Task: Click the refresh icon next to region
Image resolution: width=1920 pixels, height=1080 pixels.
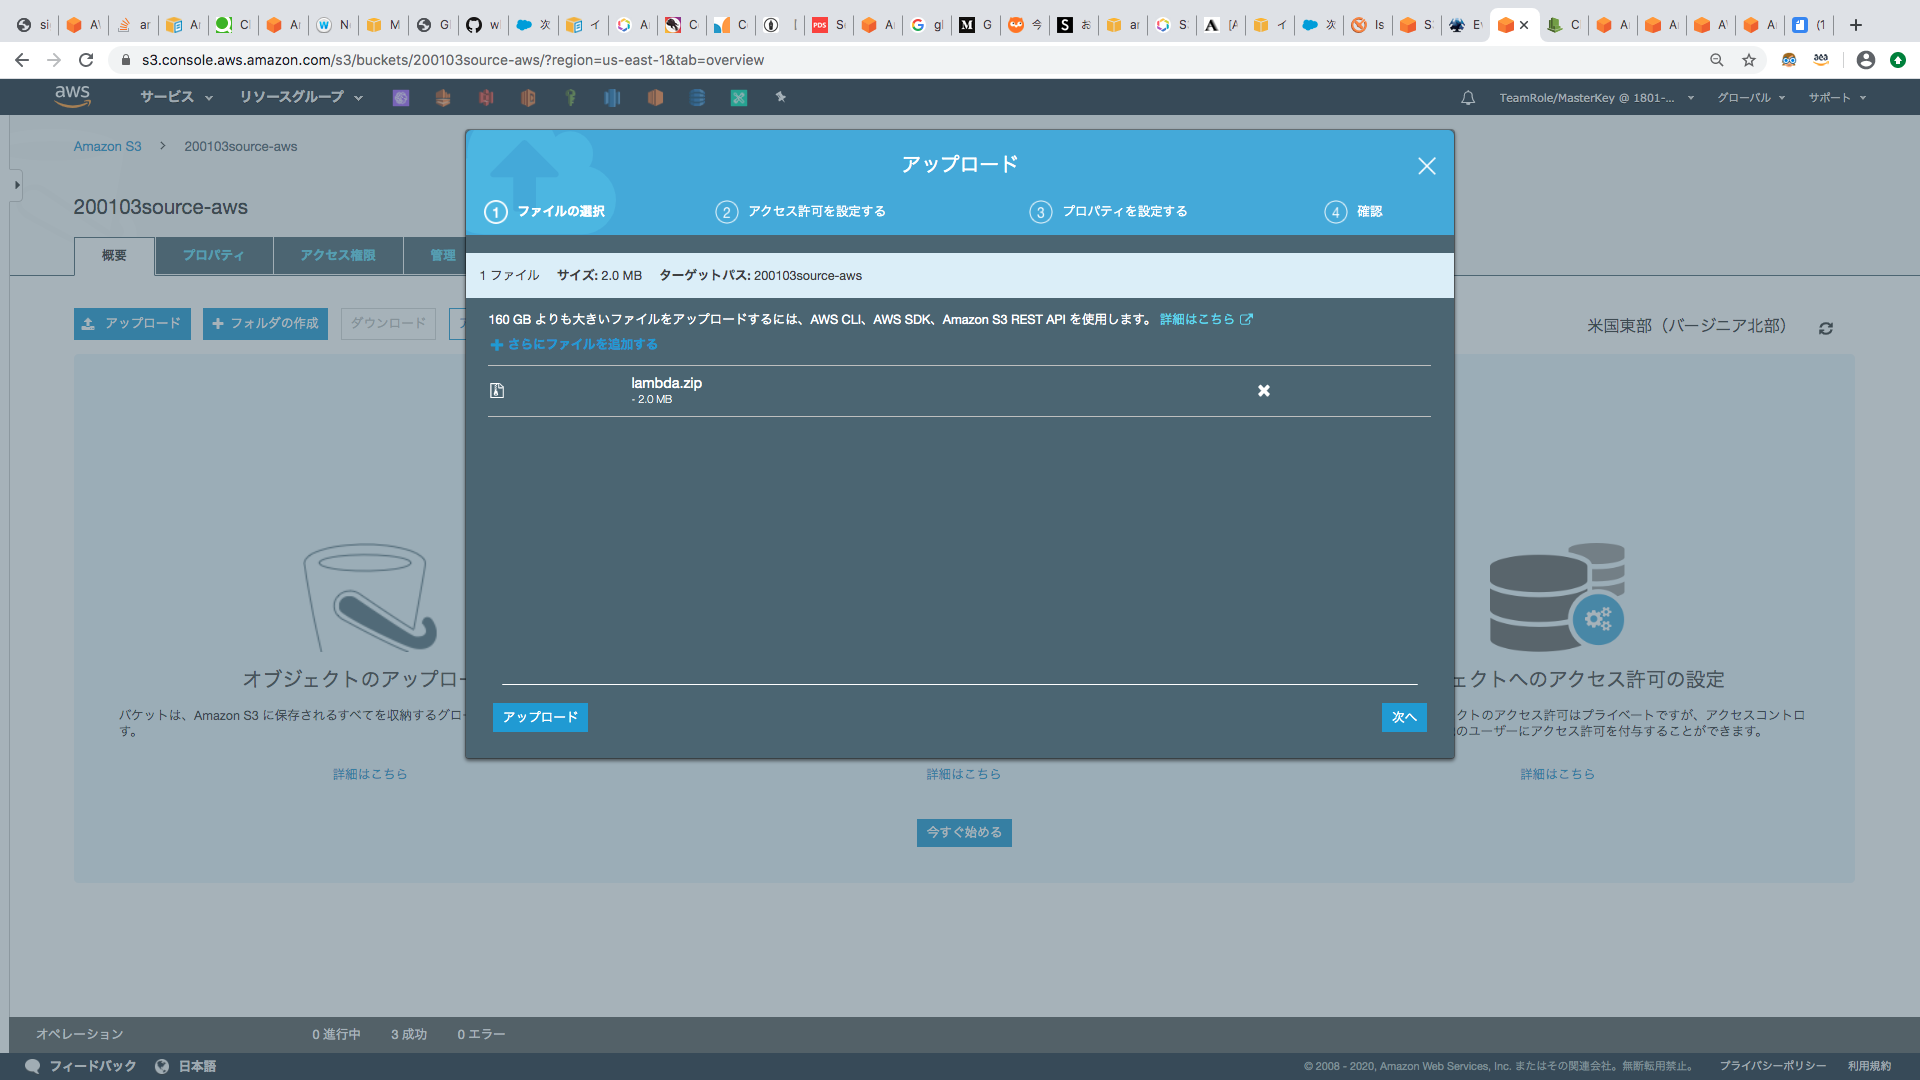Action: point(1826,328)
